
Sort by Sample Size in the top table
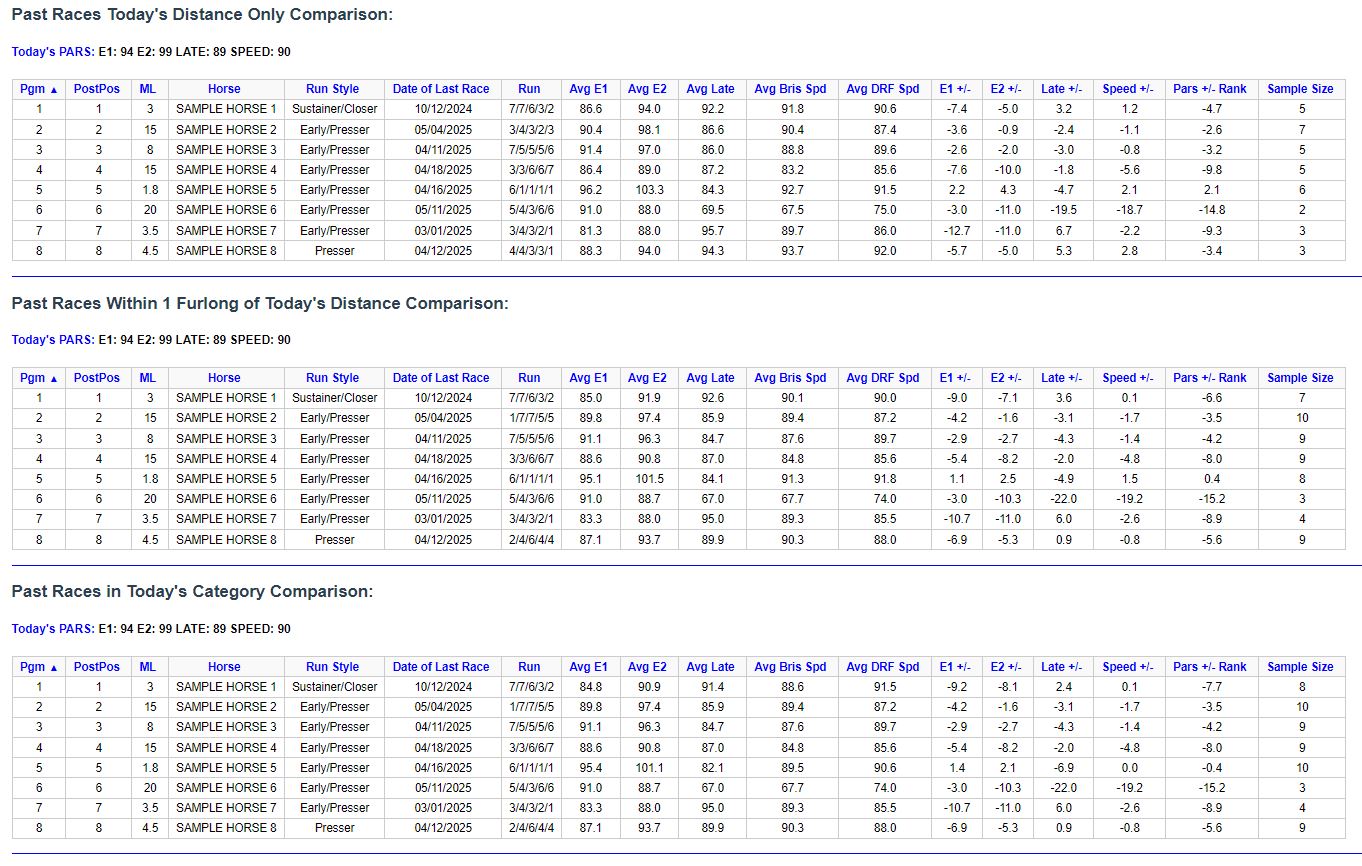click(x=1300, y=88)
